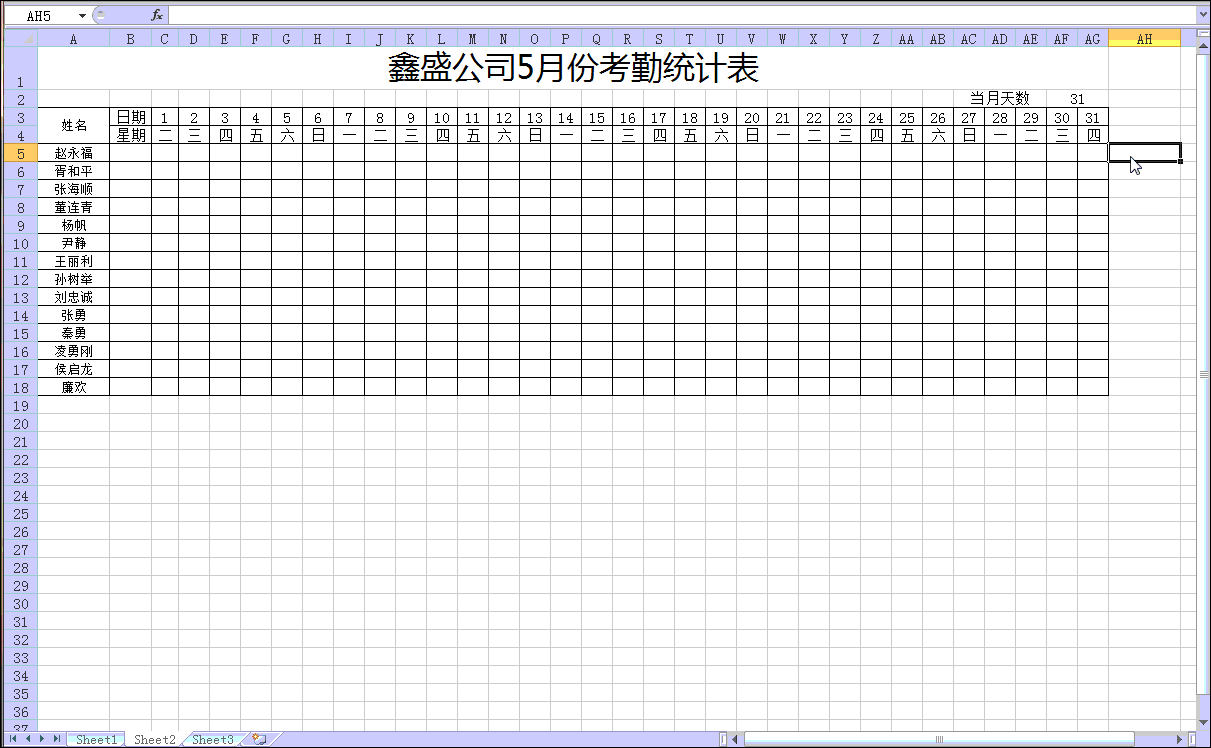Viewport: 1211px width, 748px height.
Task: Click the 日期 header cell
Action: pyautogui.click(x=131, y=117)
